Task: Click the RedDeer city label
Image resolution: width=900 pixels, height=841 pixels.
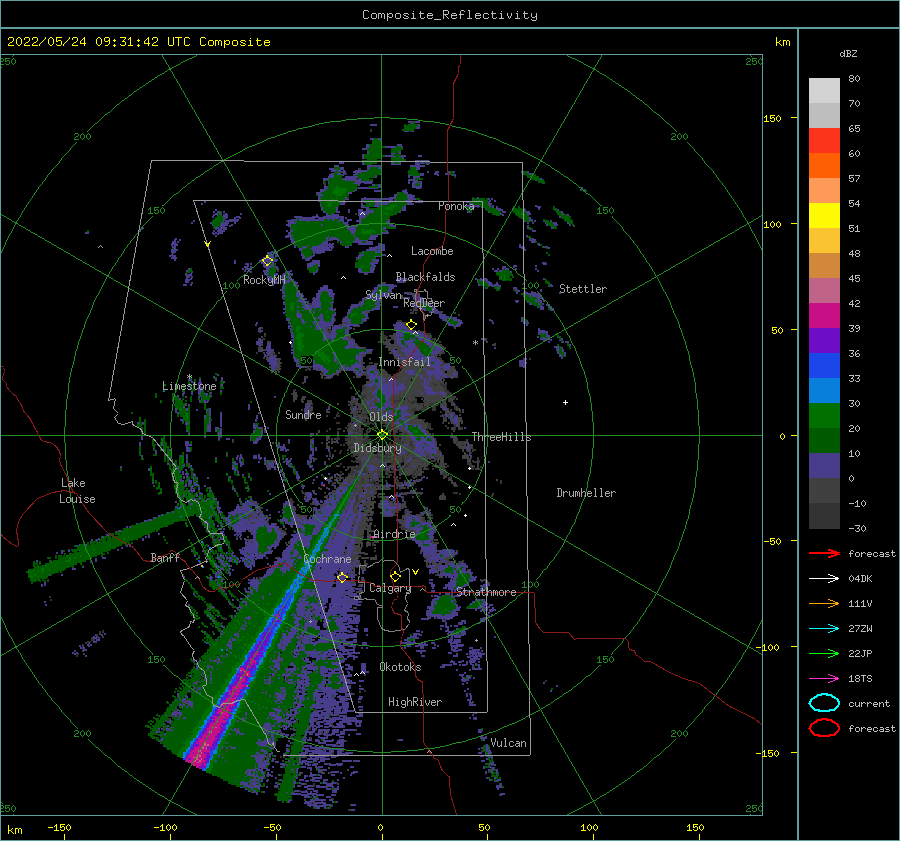Action: pos(424,303)
